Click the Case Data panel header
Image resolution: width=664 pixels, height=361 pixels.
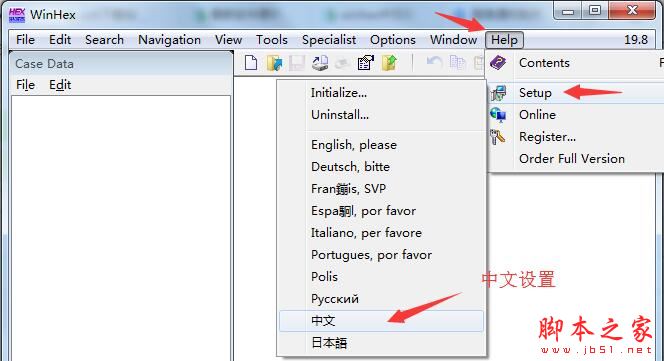121,64
